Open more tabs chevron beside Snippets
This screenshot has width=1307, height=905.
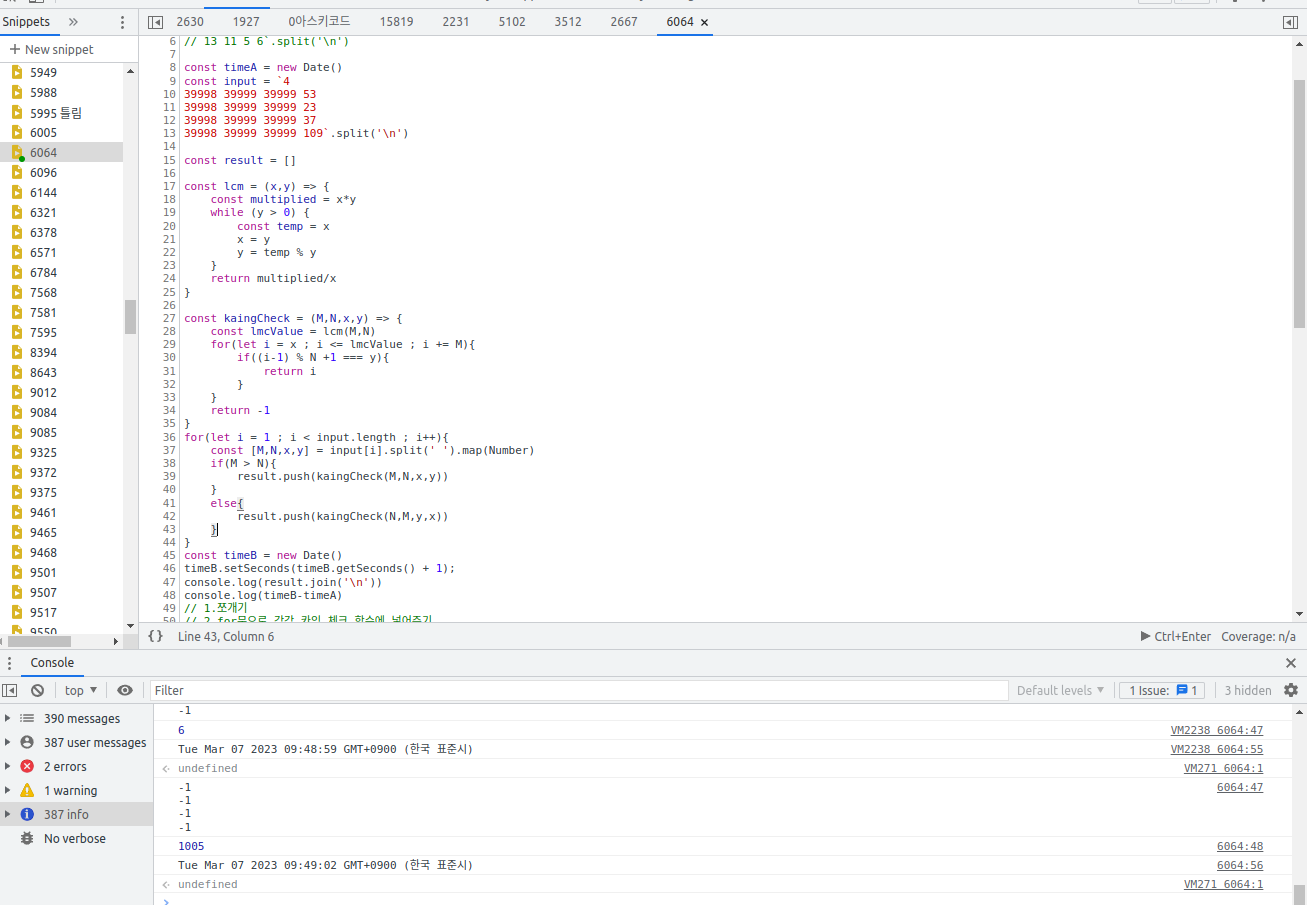click(73, 22)
